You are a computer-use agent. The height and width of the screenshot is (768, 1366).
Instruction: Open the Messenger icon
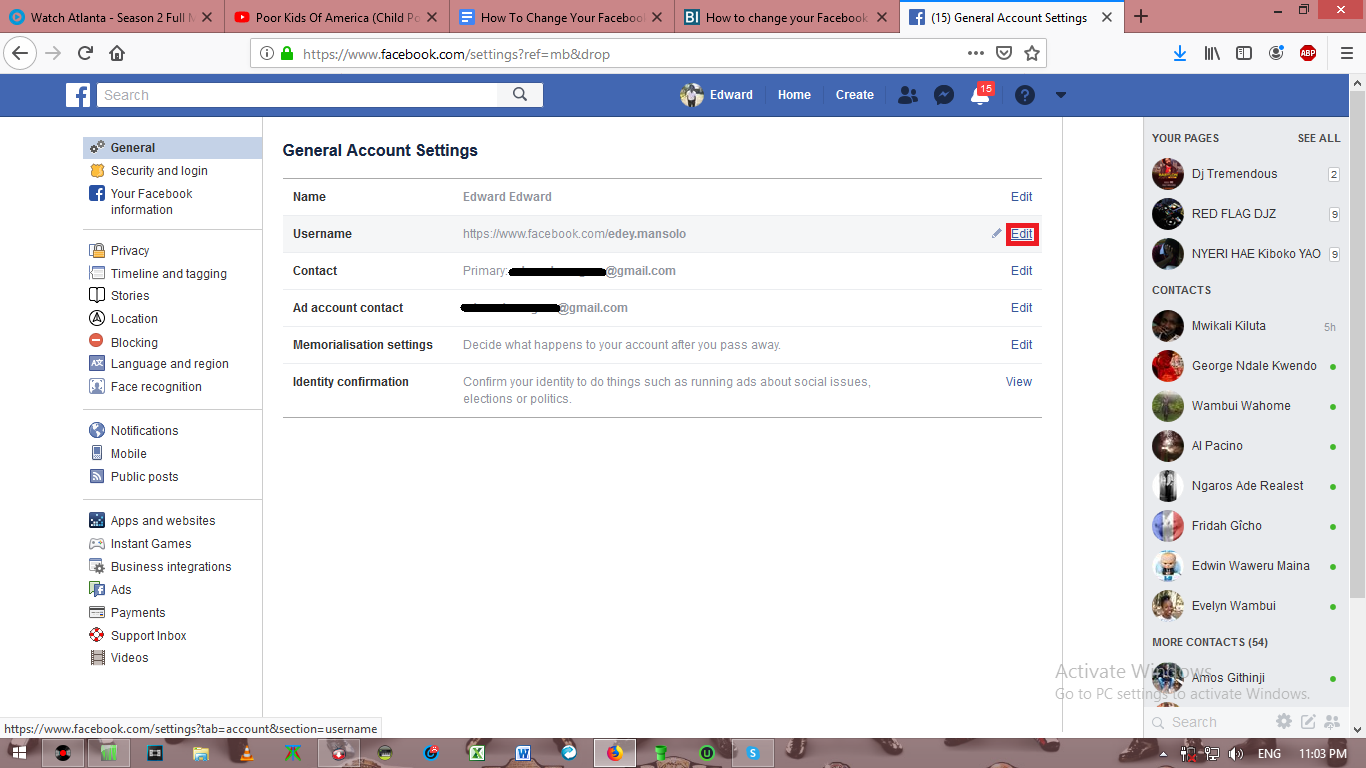(943, 95)
